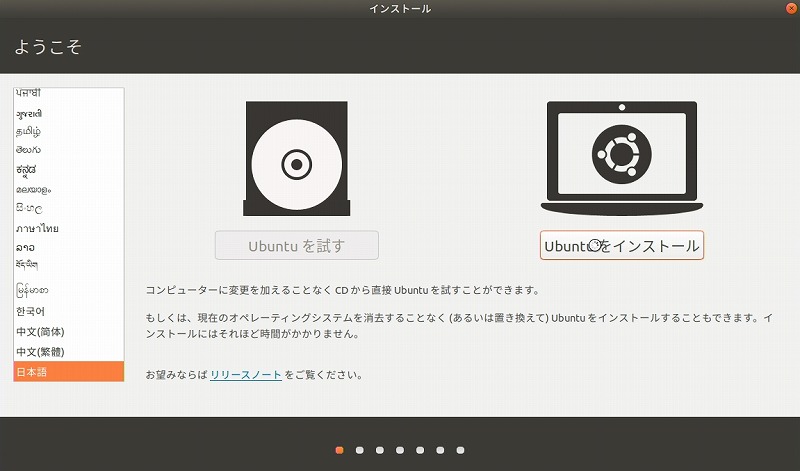The image size is (800, 471).
Task: Select සිංහල in the language list
Action: [68, 209]
